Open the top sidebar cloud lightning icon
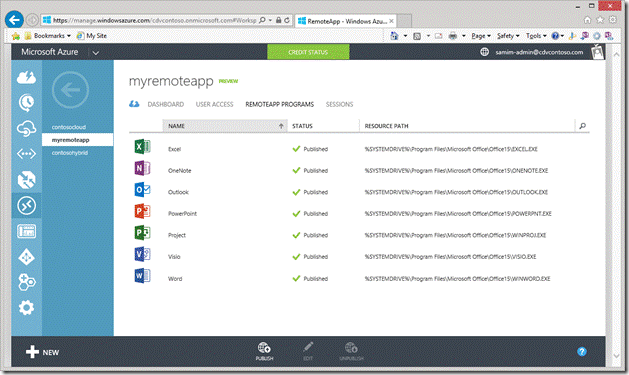 click(x=26, y=77)
